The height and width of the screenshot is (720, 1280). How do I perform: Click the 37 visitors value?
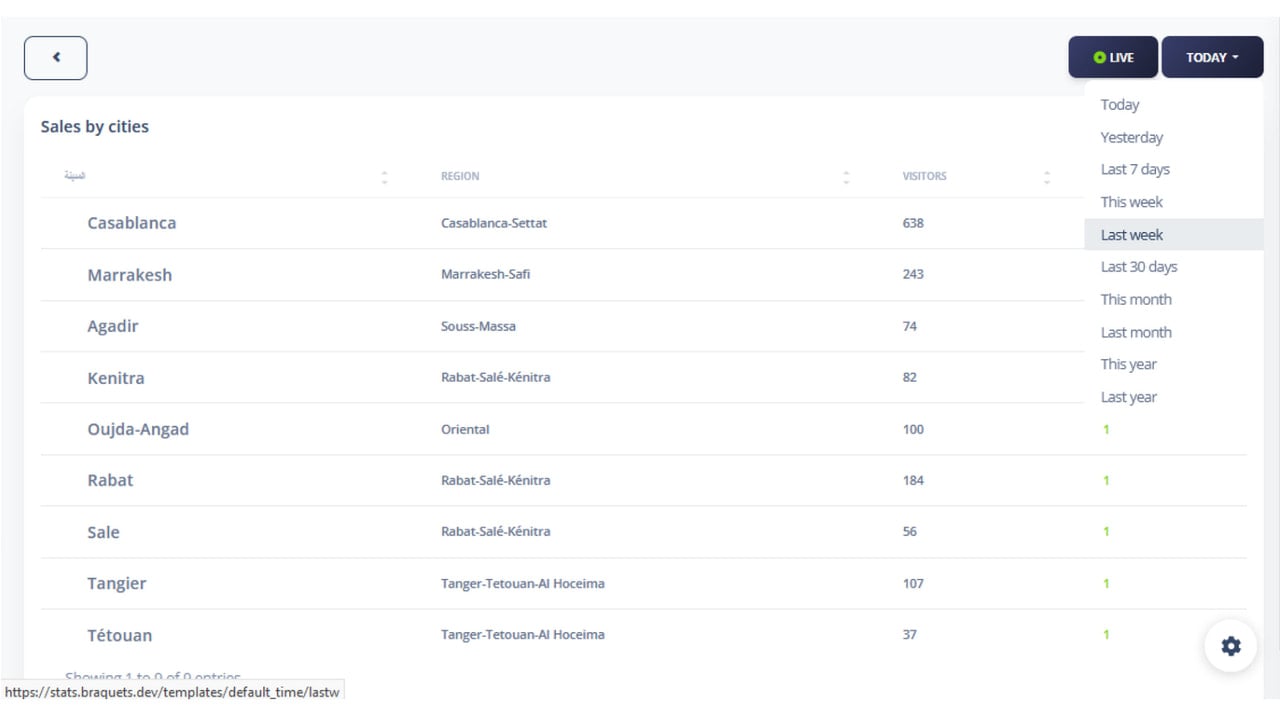click(909, 634)
